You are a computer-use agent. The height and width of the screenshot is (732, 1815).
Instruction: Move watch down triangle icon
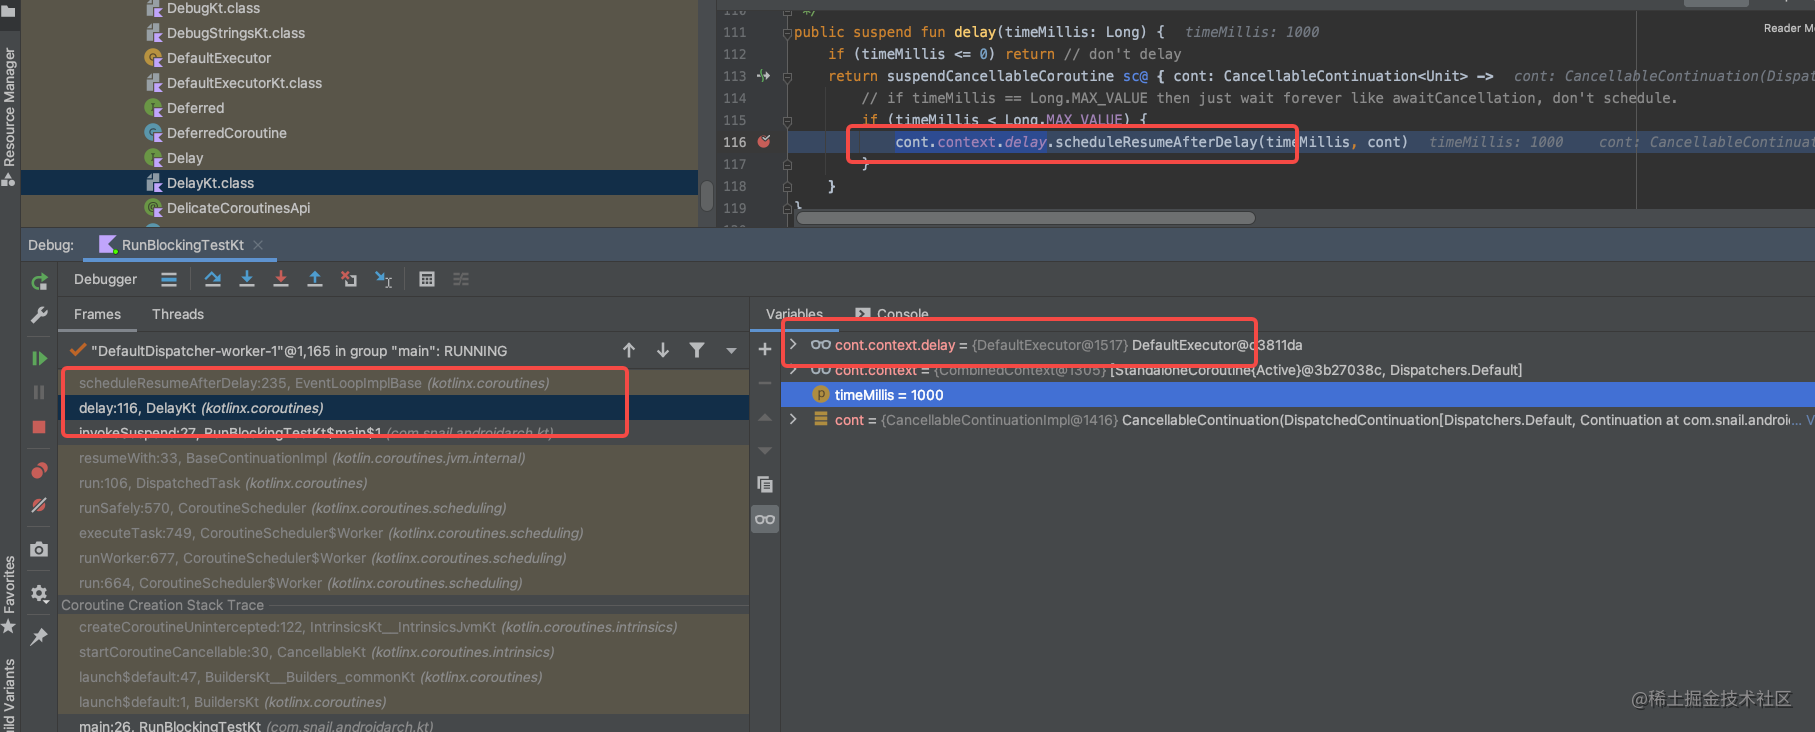[765, 451]
